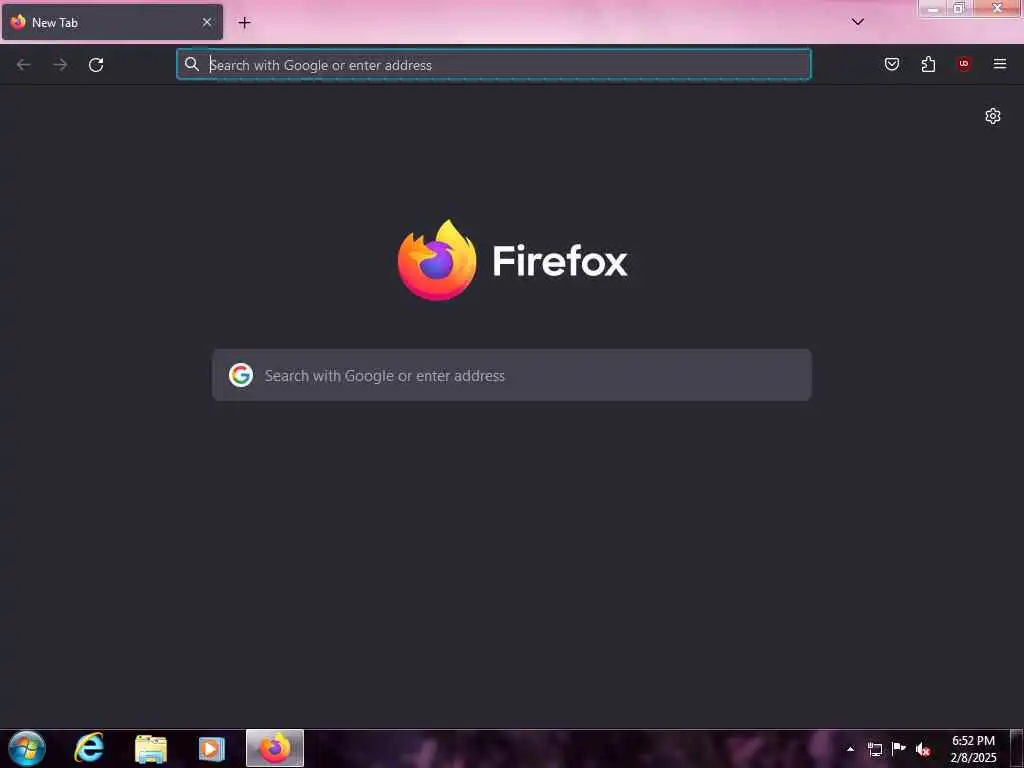The image size is (1024, 768).
Task: Click the magnifier icon in address bar
Action: (x=191, y=64)
